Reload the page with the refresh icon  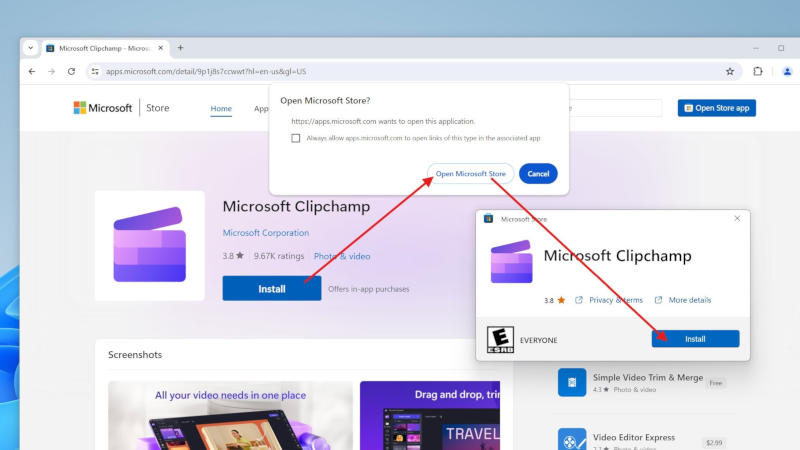(x=71, y=72)
